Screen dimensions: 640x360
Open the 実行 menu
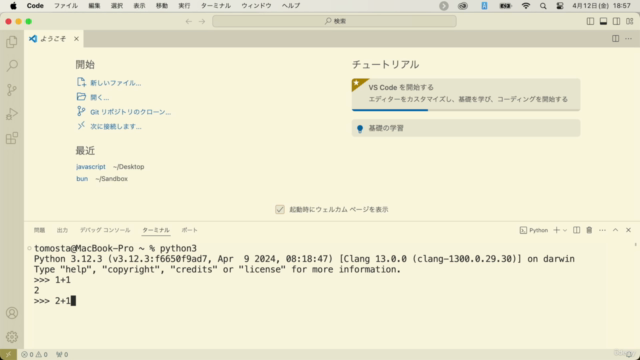(184, 6)
